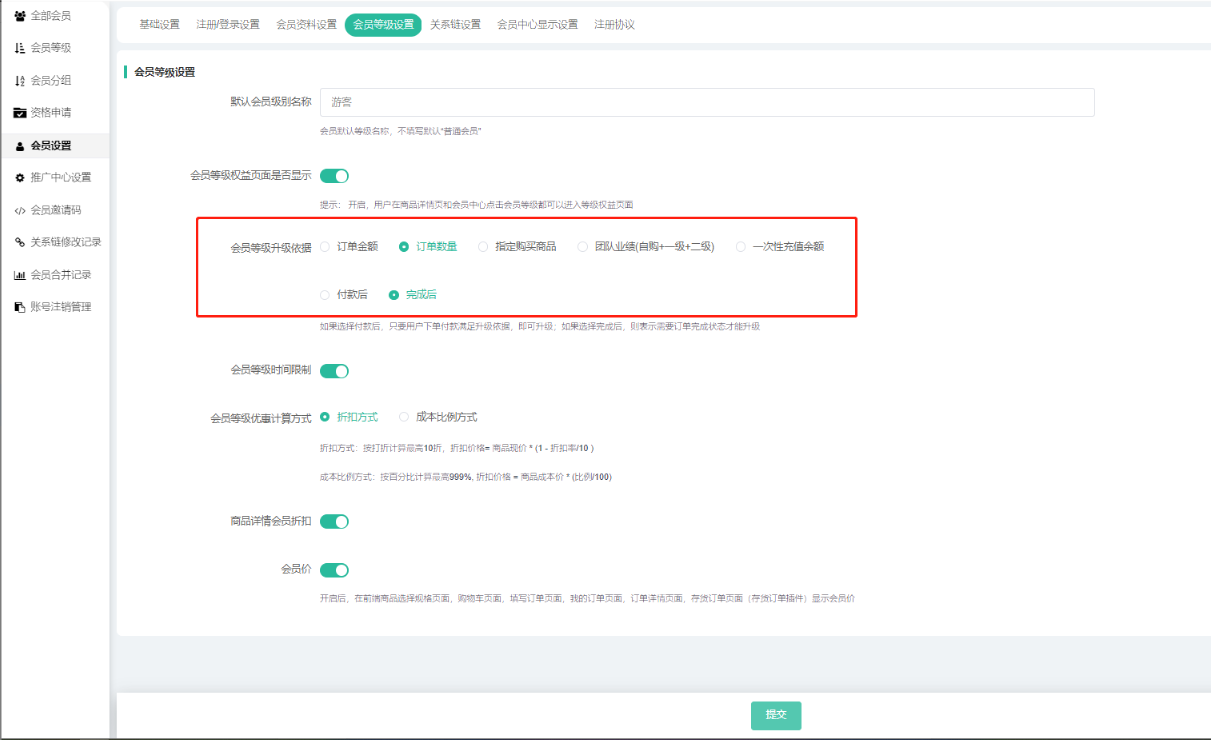
Task: Click the 账号注销管理 icon in sidebar
Action: pyautogui.click(x=20, y=307)
